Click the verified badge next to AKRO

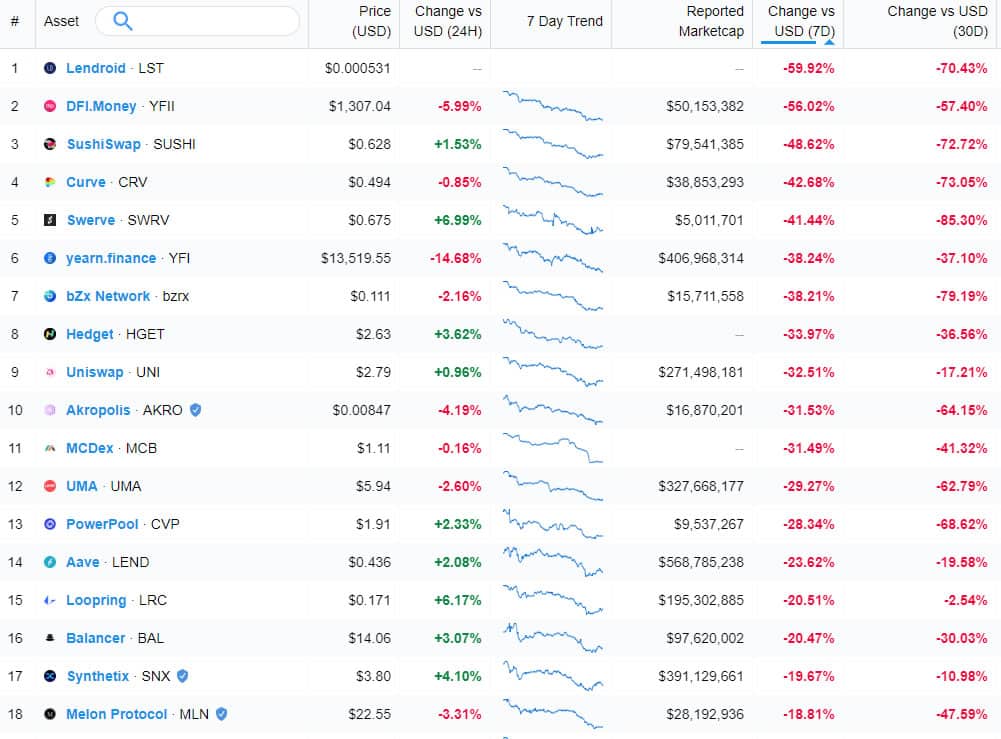196,410
